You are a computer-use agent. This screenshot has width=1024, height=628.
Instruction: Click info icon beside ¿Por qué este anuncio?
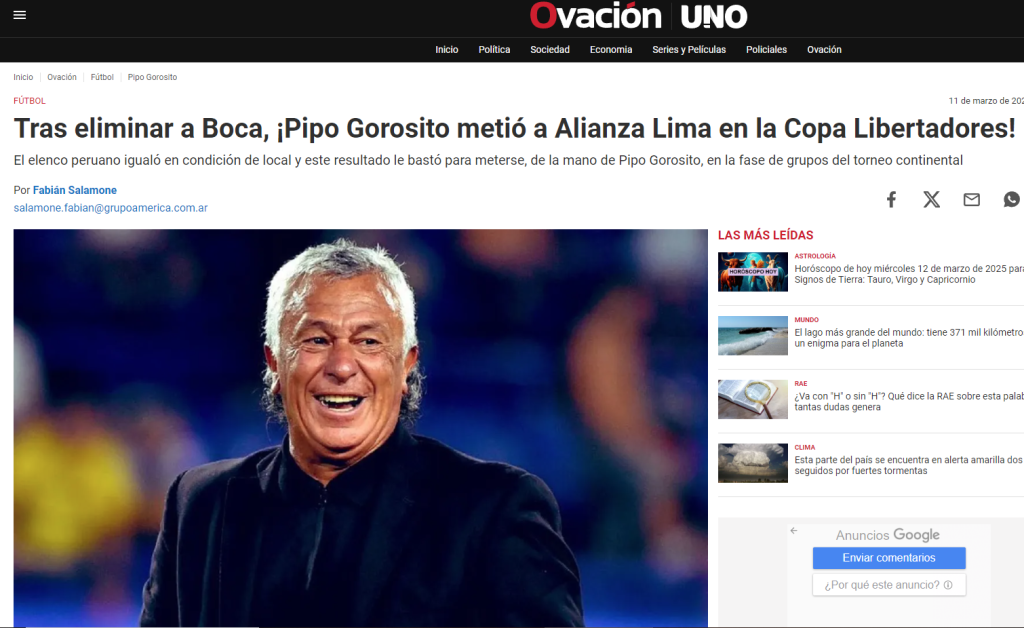tap(948, 585)
